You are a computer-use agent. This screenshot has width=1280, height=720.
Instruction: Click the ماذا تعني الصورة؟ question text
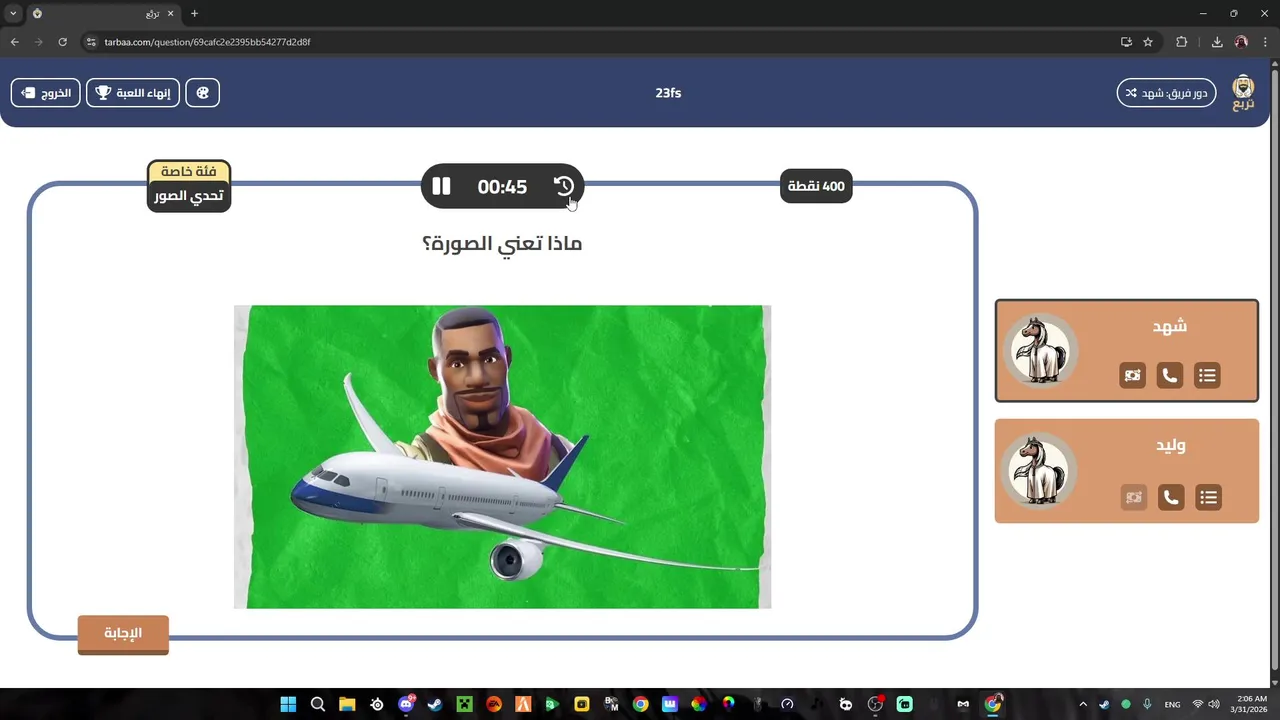click(x=502, y=243)
